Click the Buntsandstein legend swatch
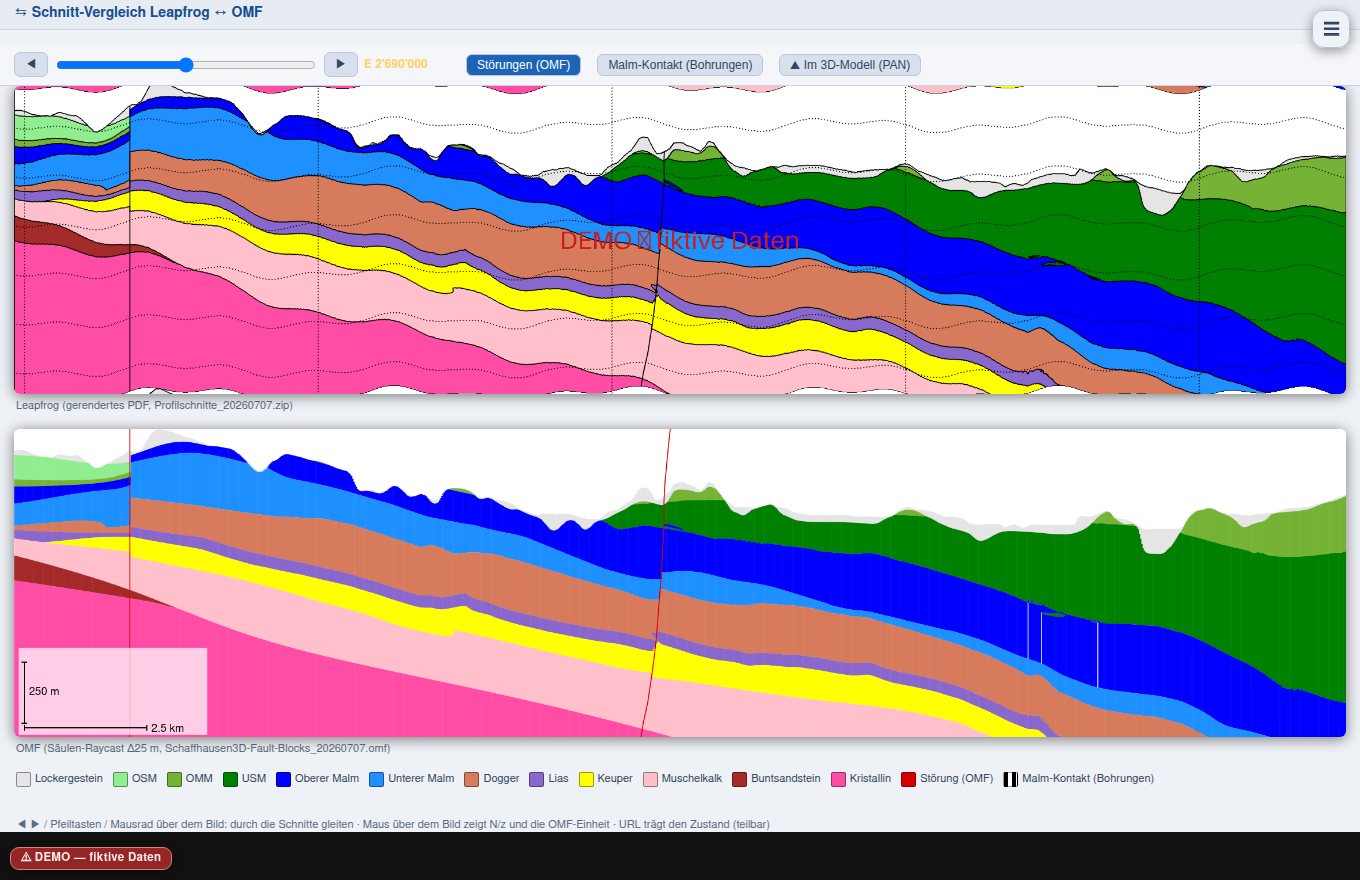 [x=740, y=779]
